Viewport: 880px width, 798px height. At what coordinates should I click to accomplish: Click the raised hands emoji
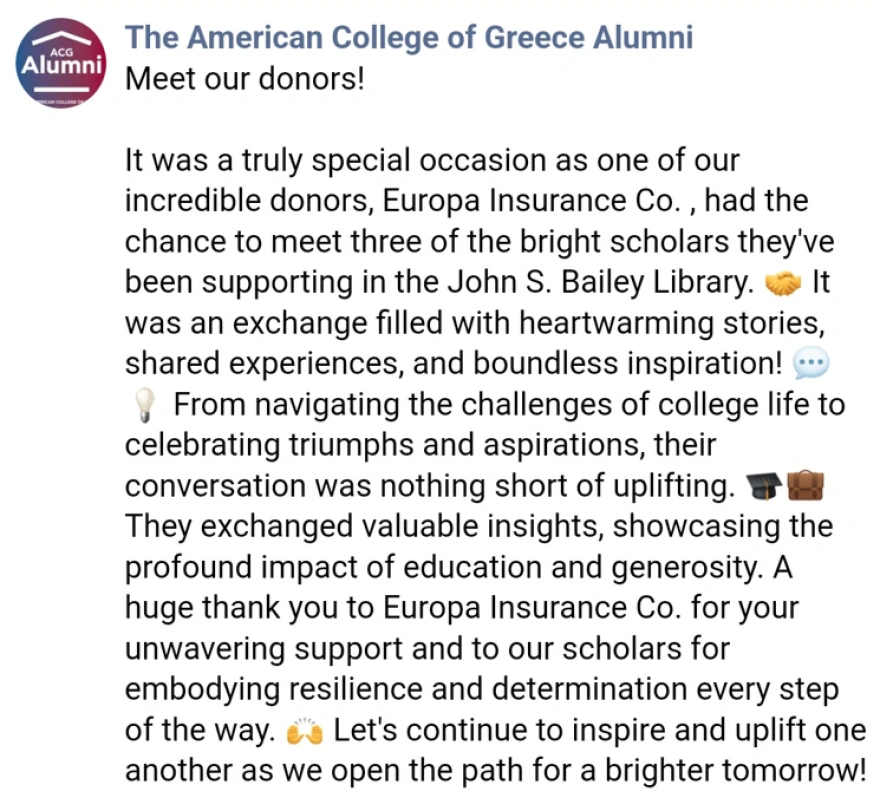pyautogui.click(x=305, y=732)
